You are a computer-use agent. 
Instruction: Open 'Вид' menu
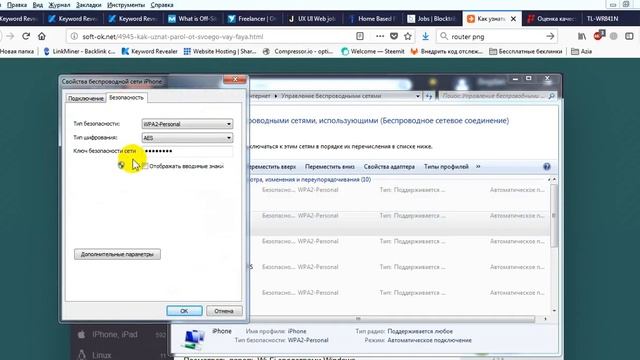[x=38, y=5]
